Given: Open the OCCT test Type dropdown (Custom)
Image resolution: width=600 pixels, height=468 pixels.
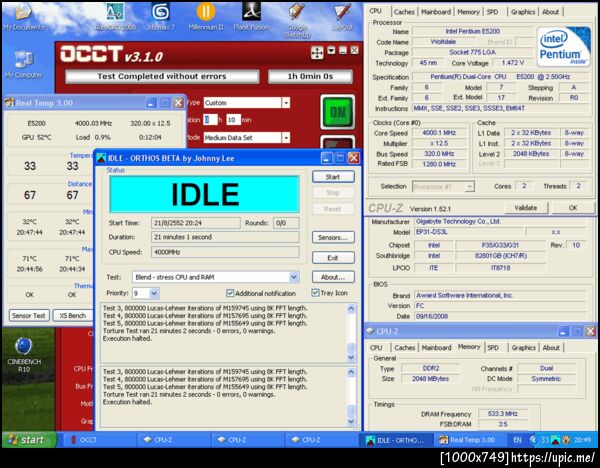Looking at the screenshot, I should coord(286,103).
